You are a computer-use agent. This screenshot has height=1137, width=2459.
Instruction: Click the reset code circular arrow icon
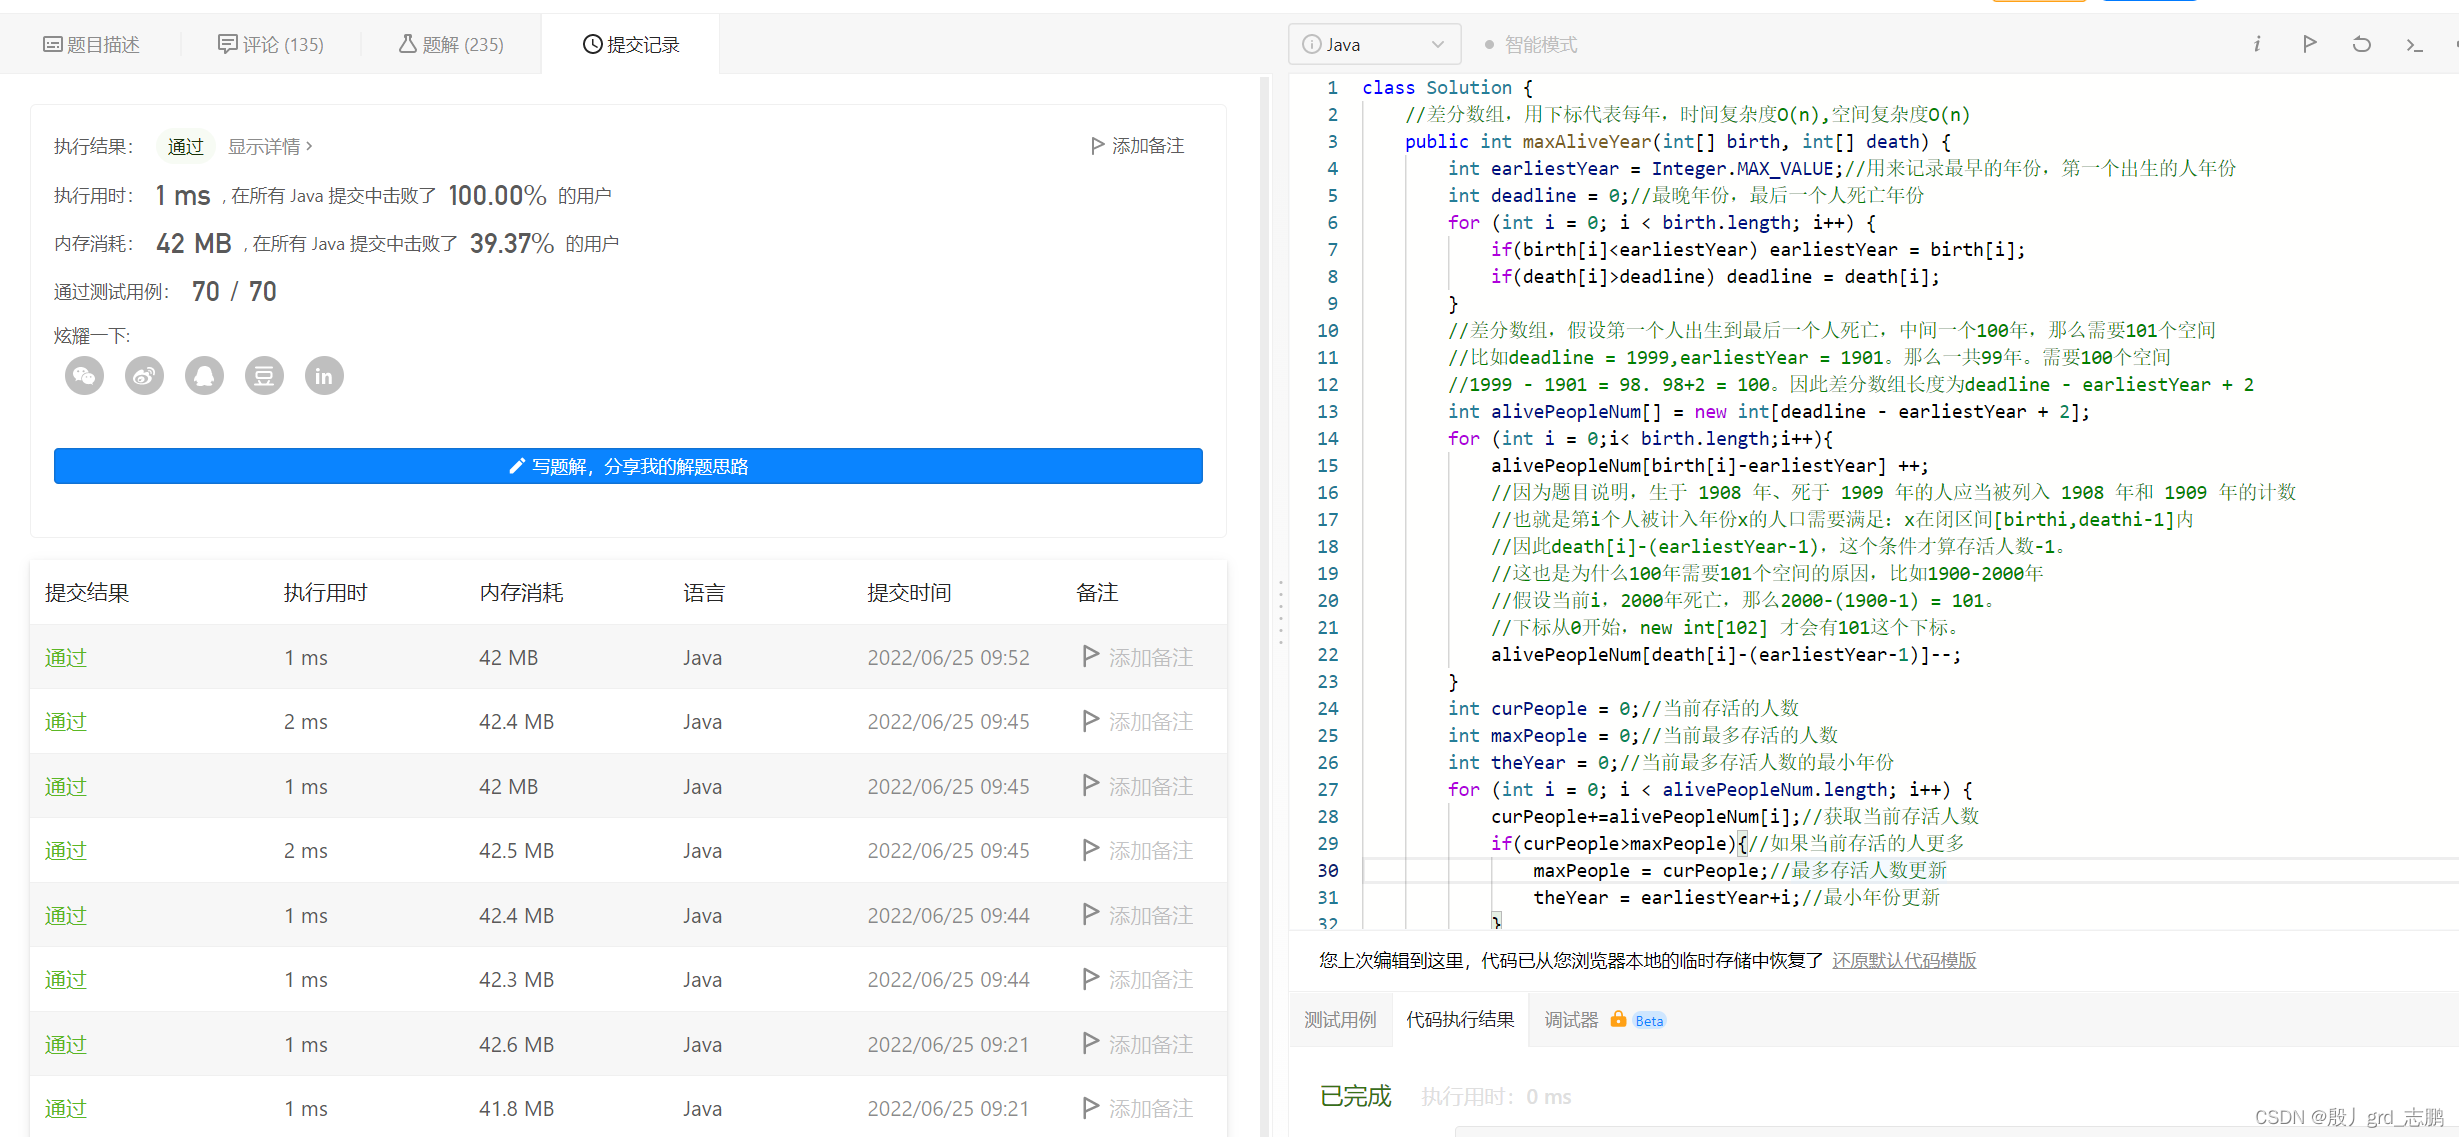click(2361, 44)
